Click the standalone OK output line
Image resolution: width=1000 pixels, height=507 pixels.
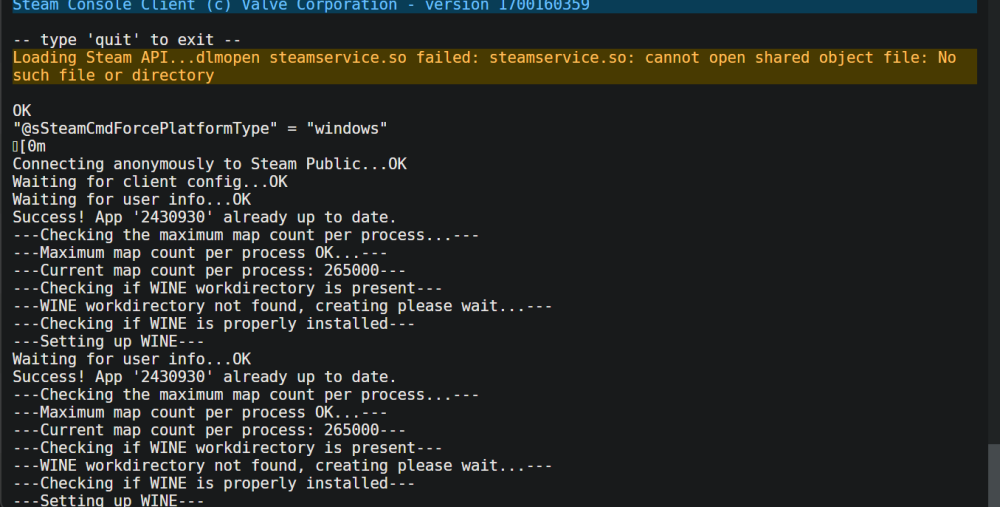pyautogui.click(x=22, y=111)
